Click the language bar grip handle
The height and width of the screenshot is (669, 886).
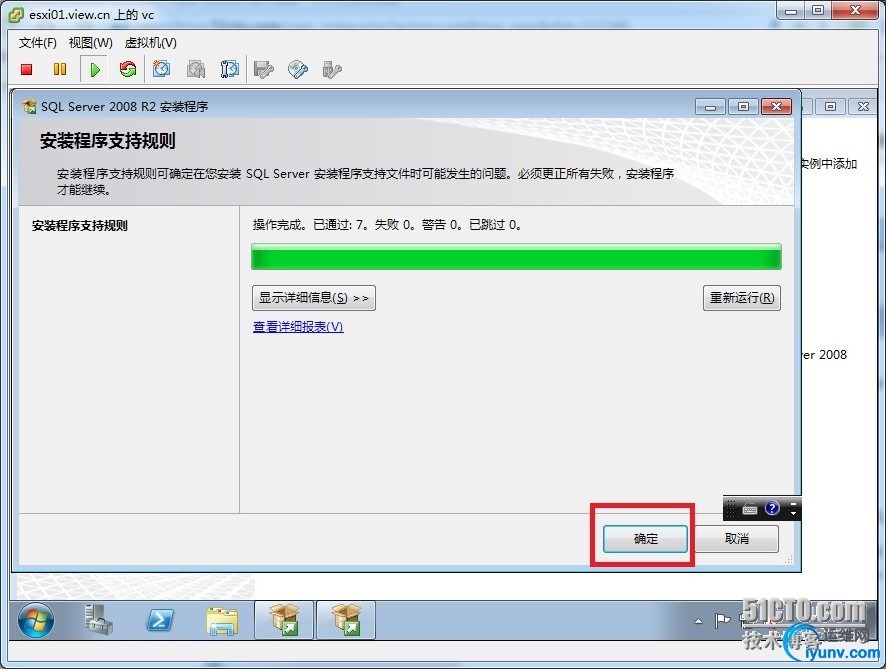pos(731,509)
